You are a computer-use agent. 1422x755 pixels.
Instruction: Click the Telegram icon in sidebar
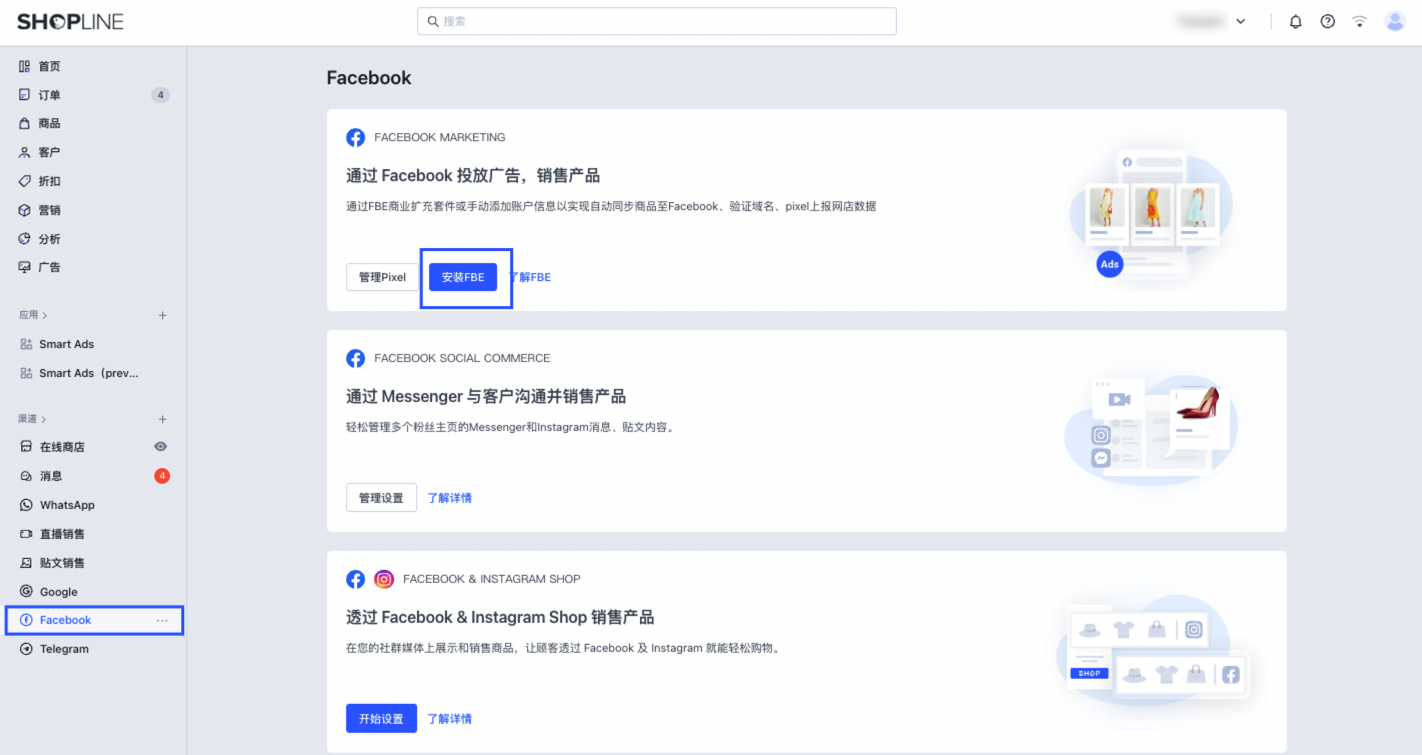tap(26, 649)
